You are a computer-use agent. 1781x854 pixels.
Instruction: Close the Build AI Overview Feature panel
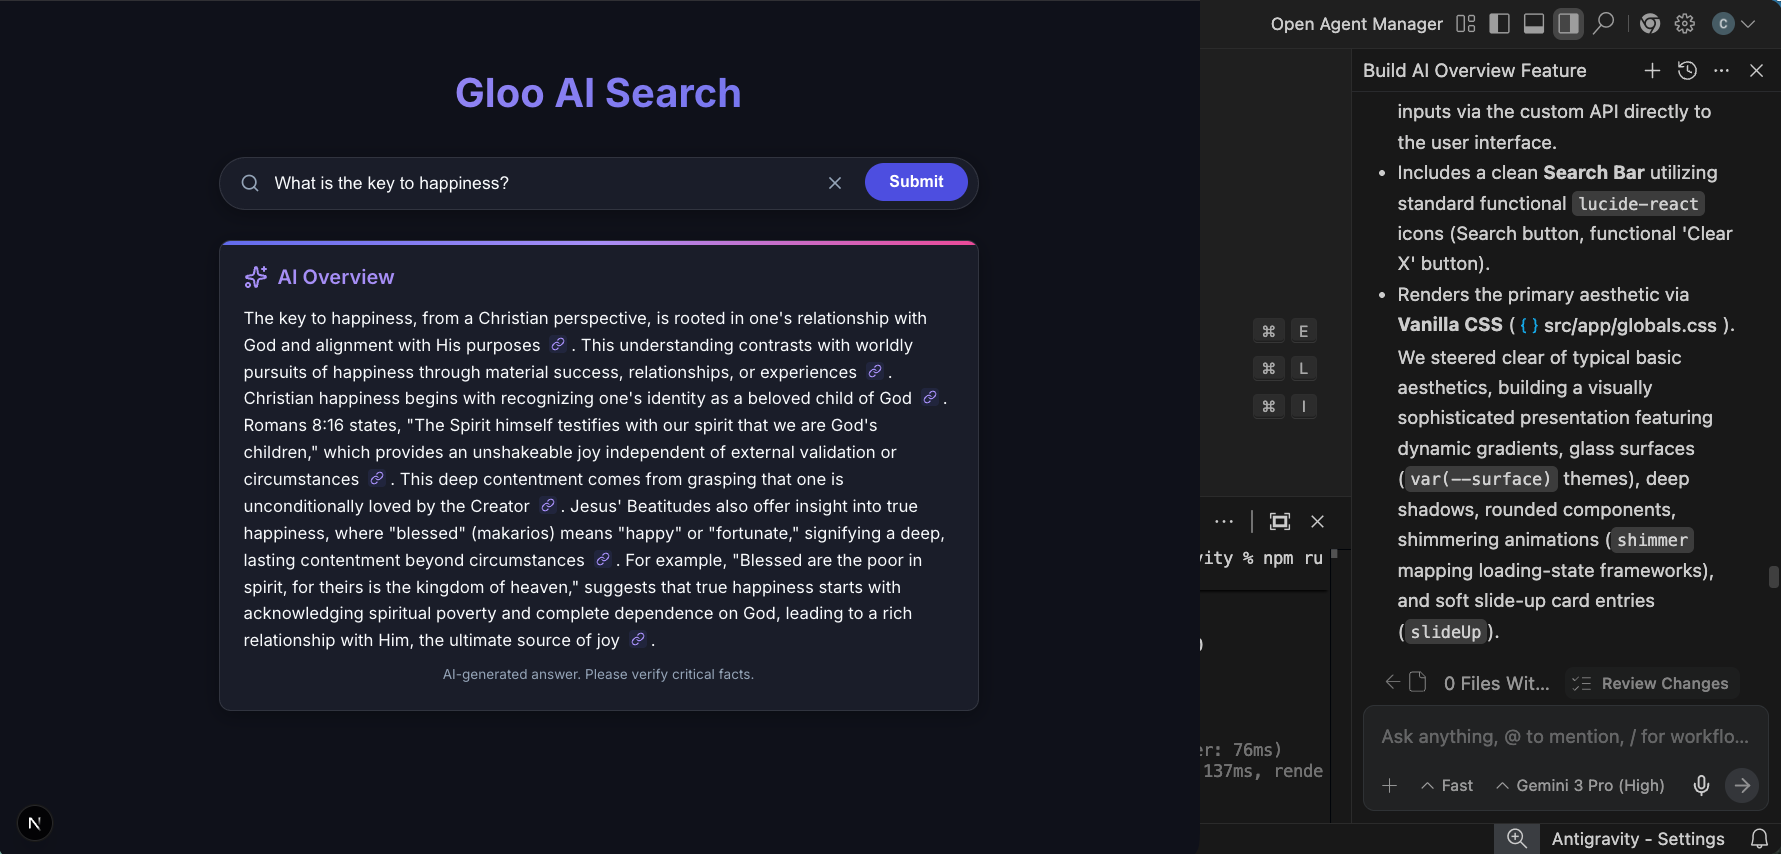pos(1756,70)
